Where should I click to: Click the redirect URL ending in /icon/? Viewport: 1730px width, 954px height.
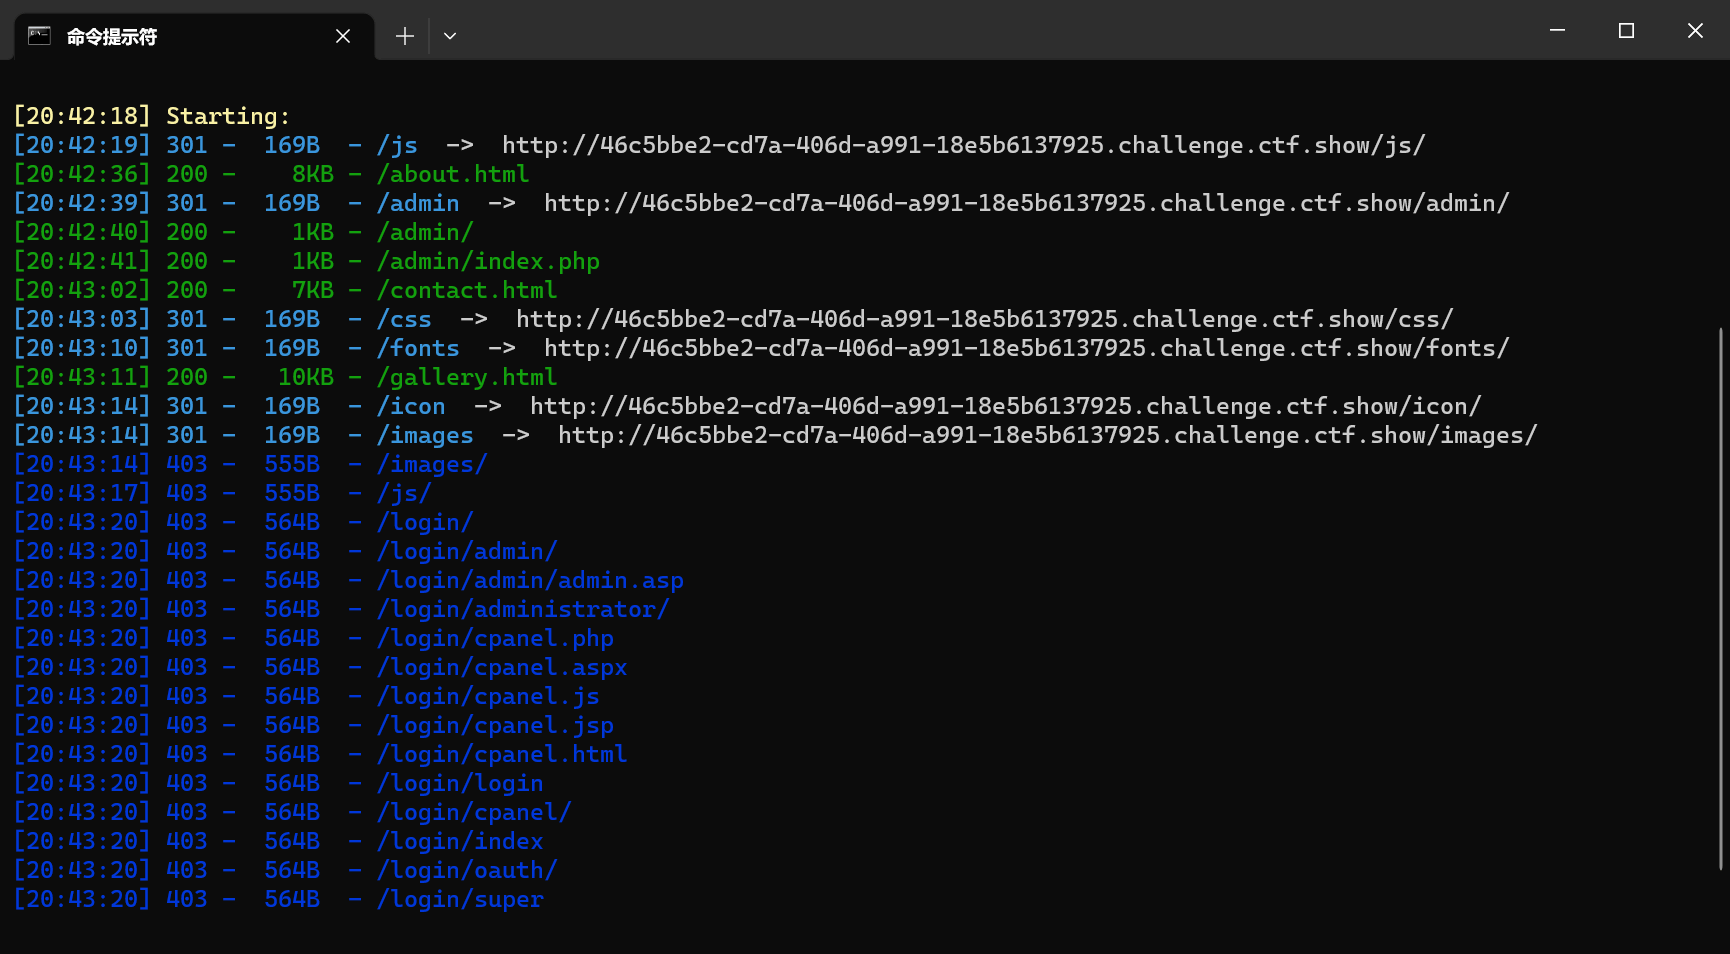point(1005,406)
